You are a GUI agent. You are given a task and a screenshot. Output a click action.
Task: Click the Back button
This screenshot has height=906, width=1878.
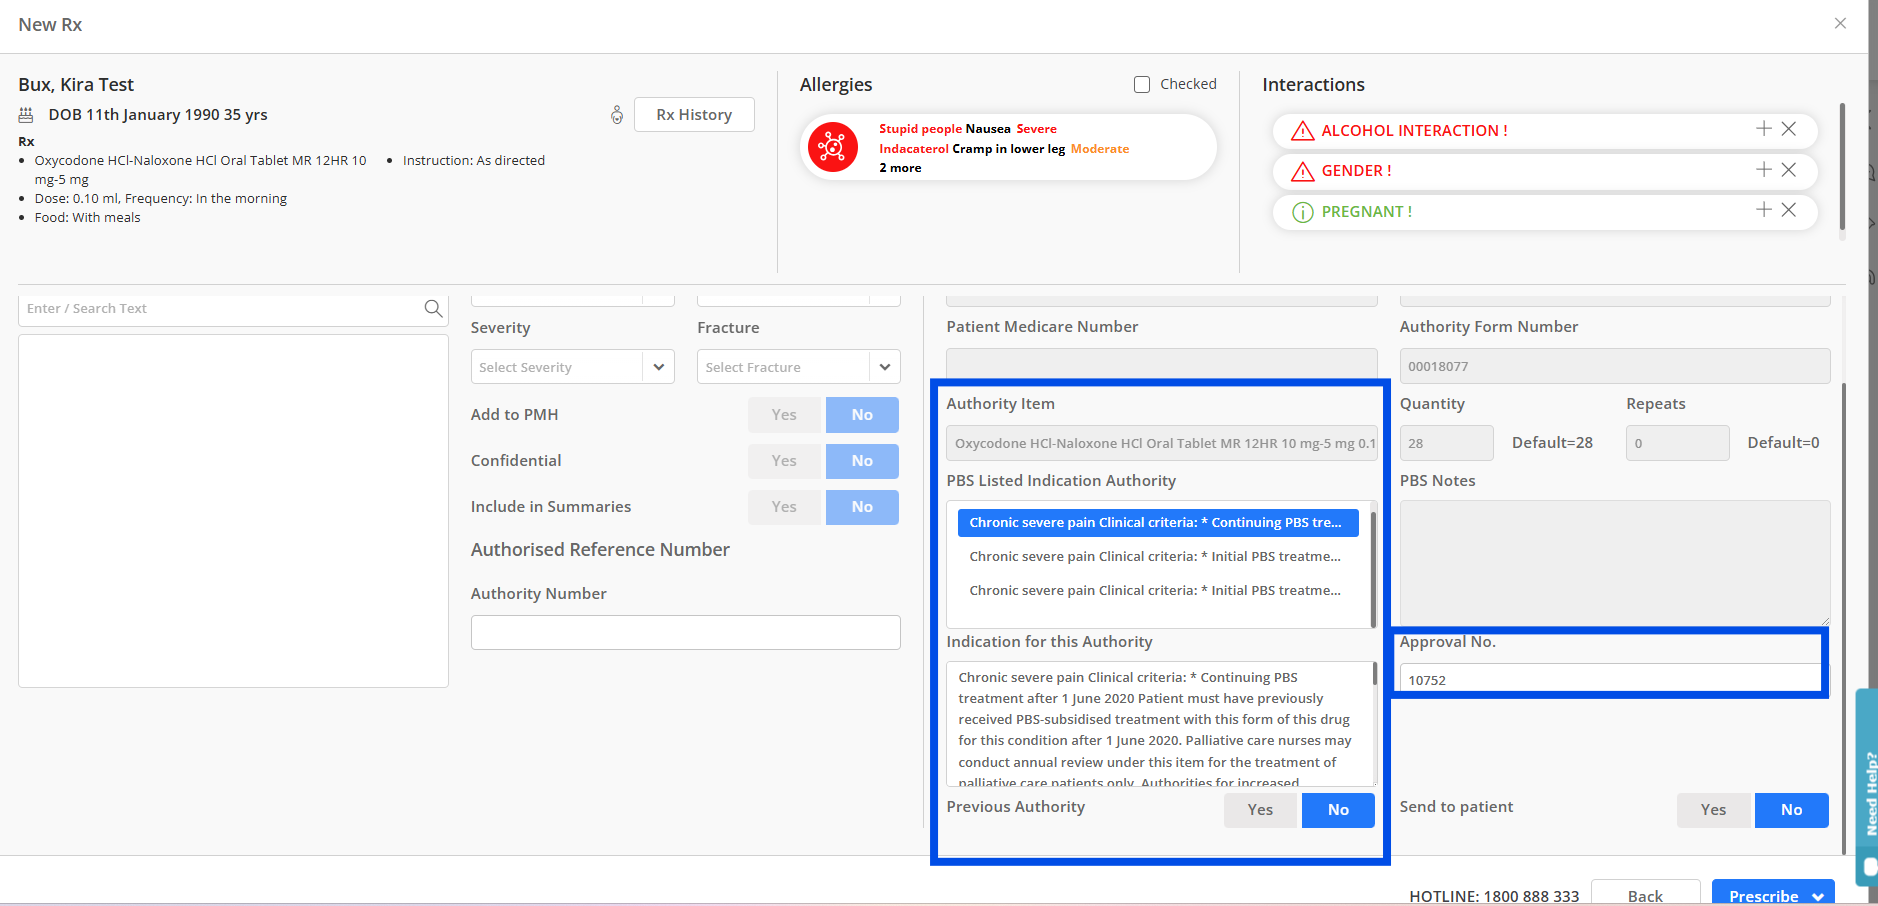pyautogui.click(x=1645, y=895)
